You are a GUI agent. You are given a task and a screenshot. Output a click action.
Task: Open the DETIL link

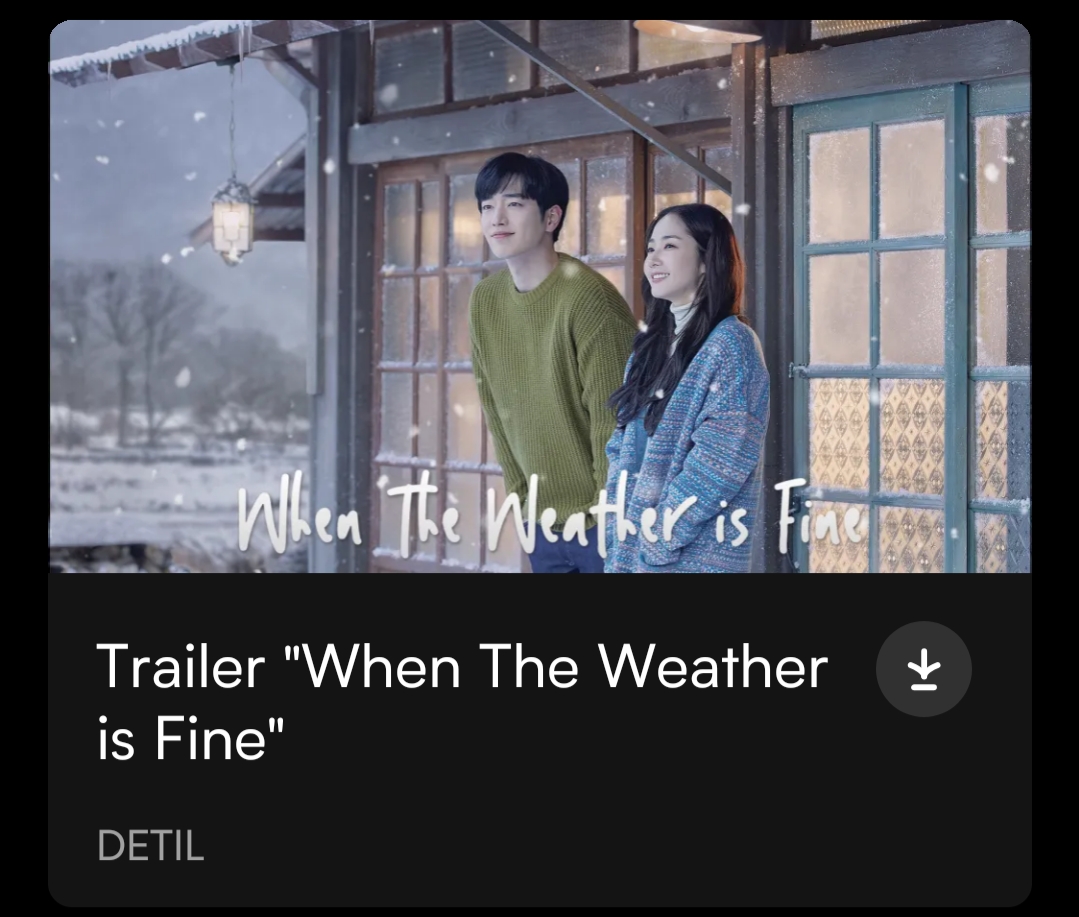pyautogui.click(x=151, y=845)
